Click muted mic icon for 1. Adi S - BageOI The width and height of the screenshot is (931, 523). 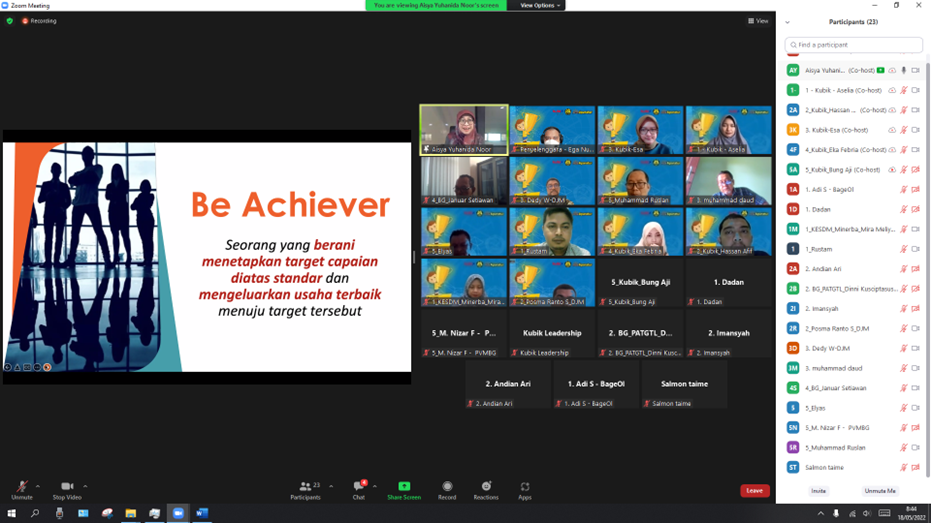pyautogui.click(x=904, y=189)
